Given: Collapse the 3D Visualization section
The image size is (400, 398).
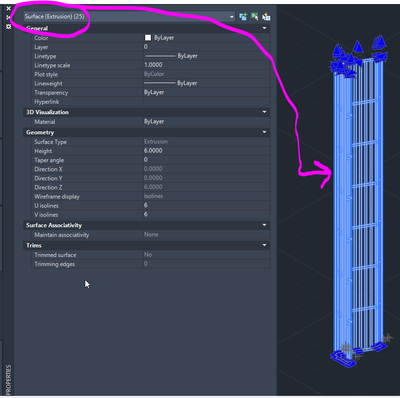Looking at the screenshot, I should pos(264,112).
